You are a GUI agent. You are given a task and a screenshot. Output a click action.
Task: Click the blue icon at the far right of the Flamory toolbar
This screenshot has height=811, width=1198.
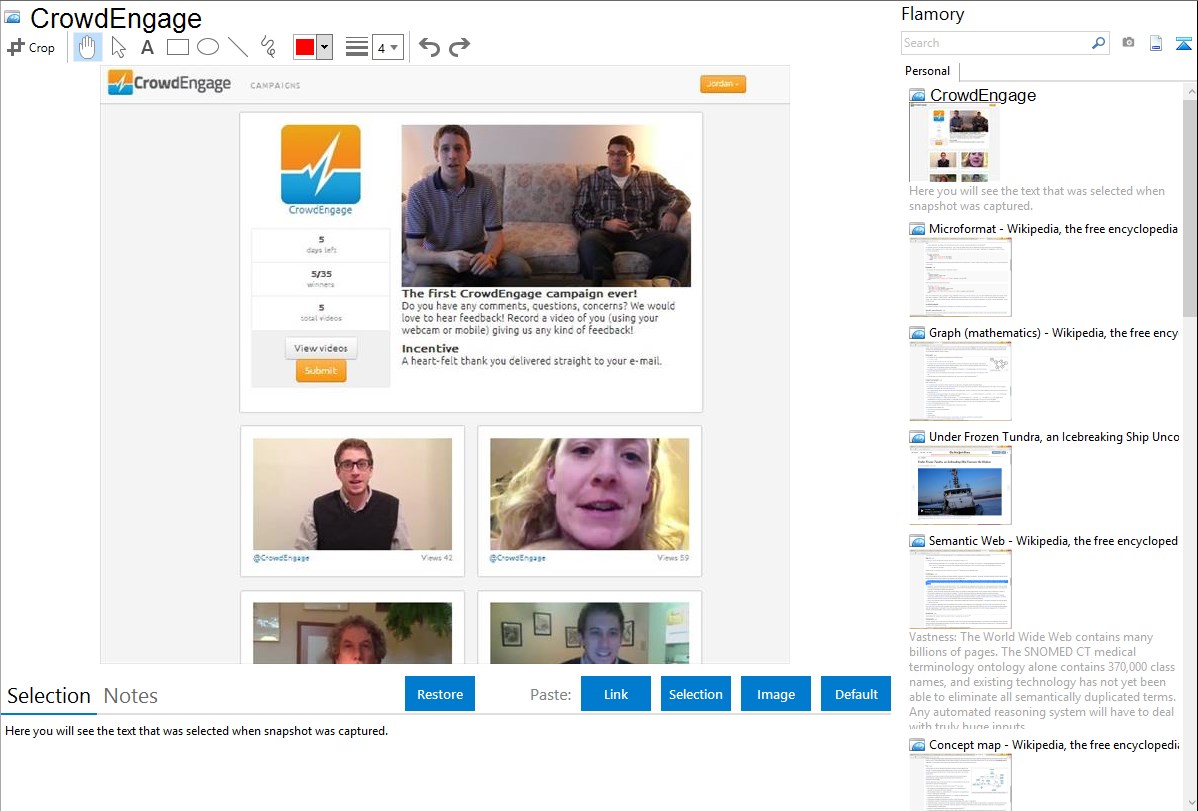pyautogui.click(x=1183, y=43)
